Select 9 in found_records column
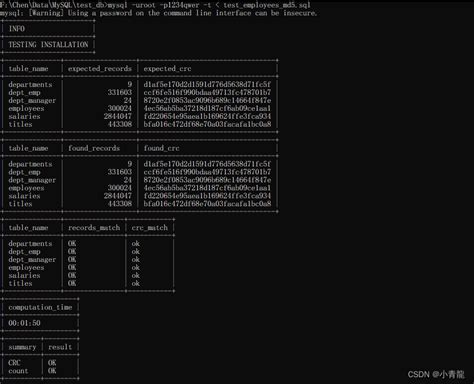Screen dimensions: 474x384 [130, 164]
